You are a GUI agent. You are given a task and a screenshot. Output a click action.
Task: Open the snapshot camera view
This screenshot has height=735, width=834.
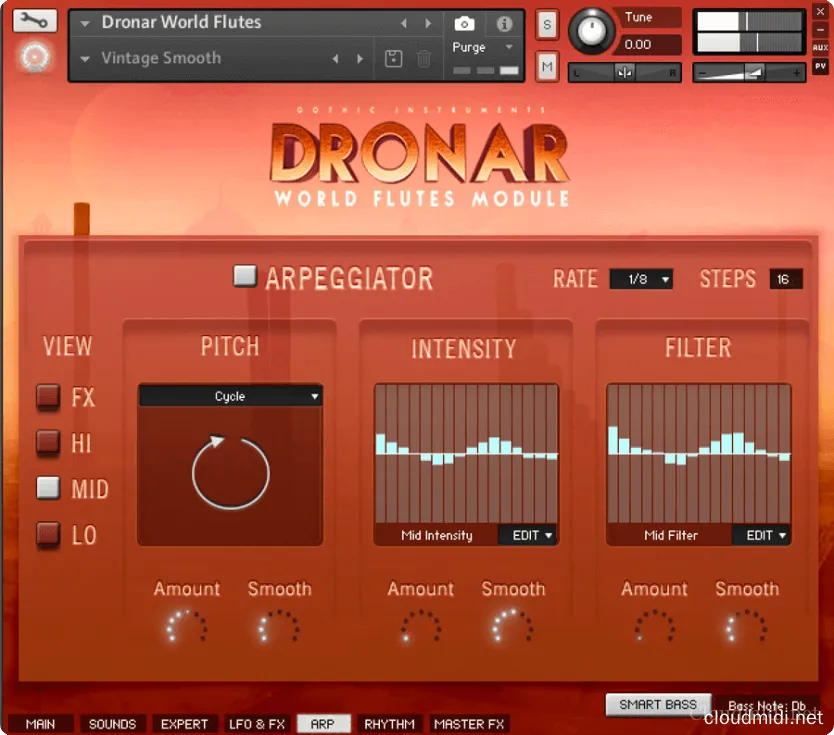(x=464, y=23)
